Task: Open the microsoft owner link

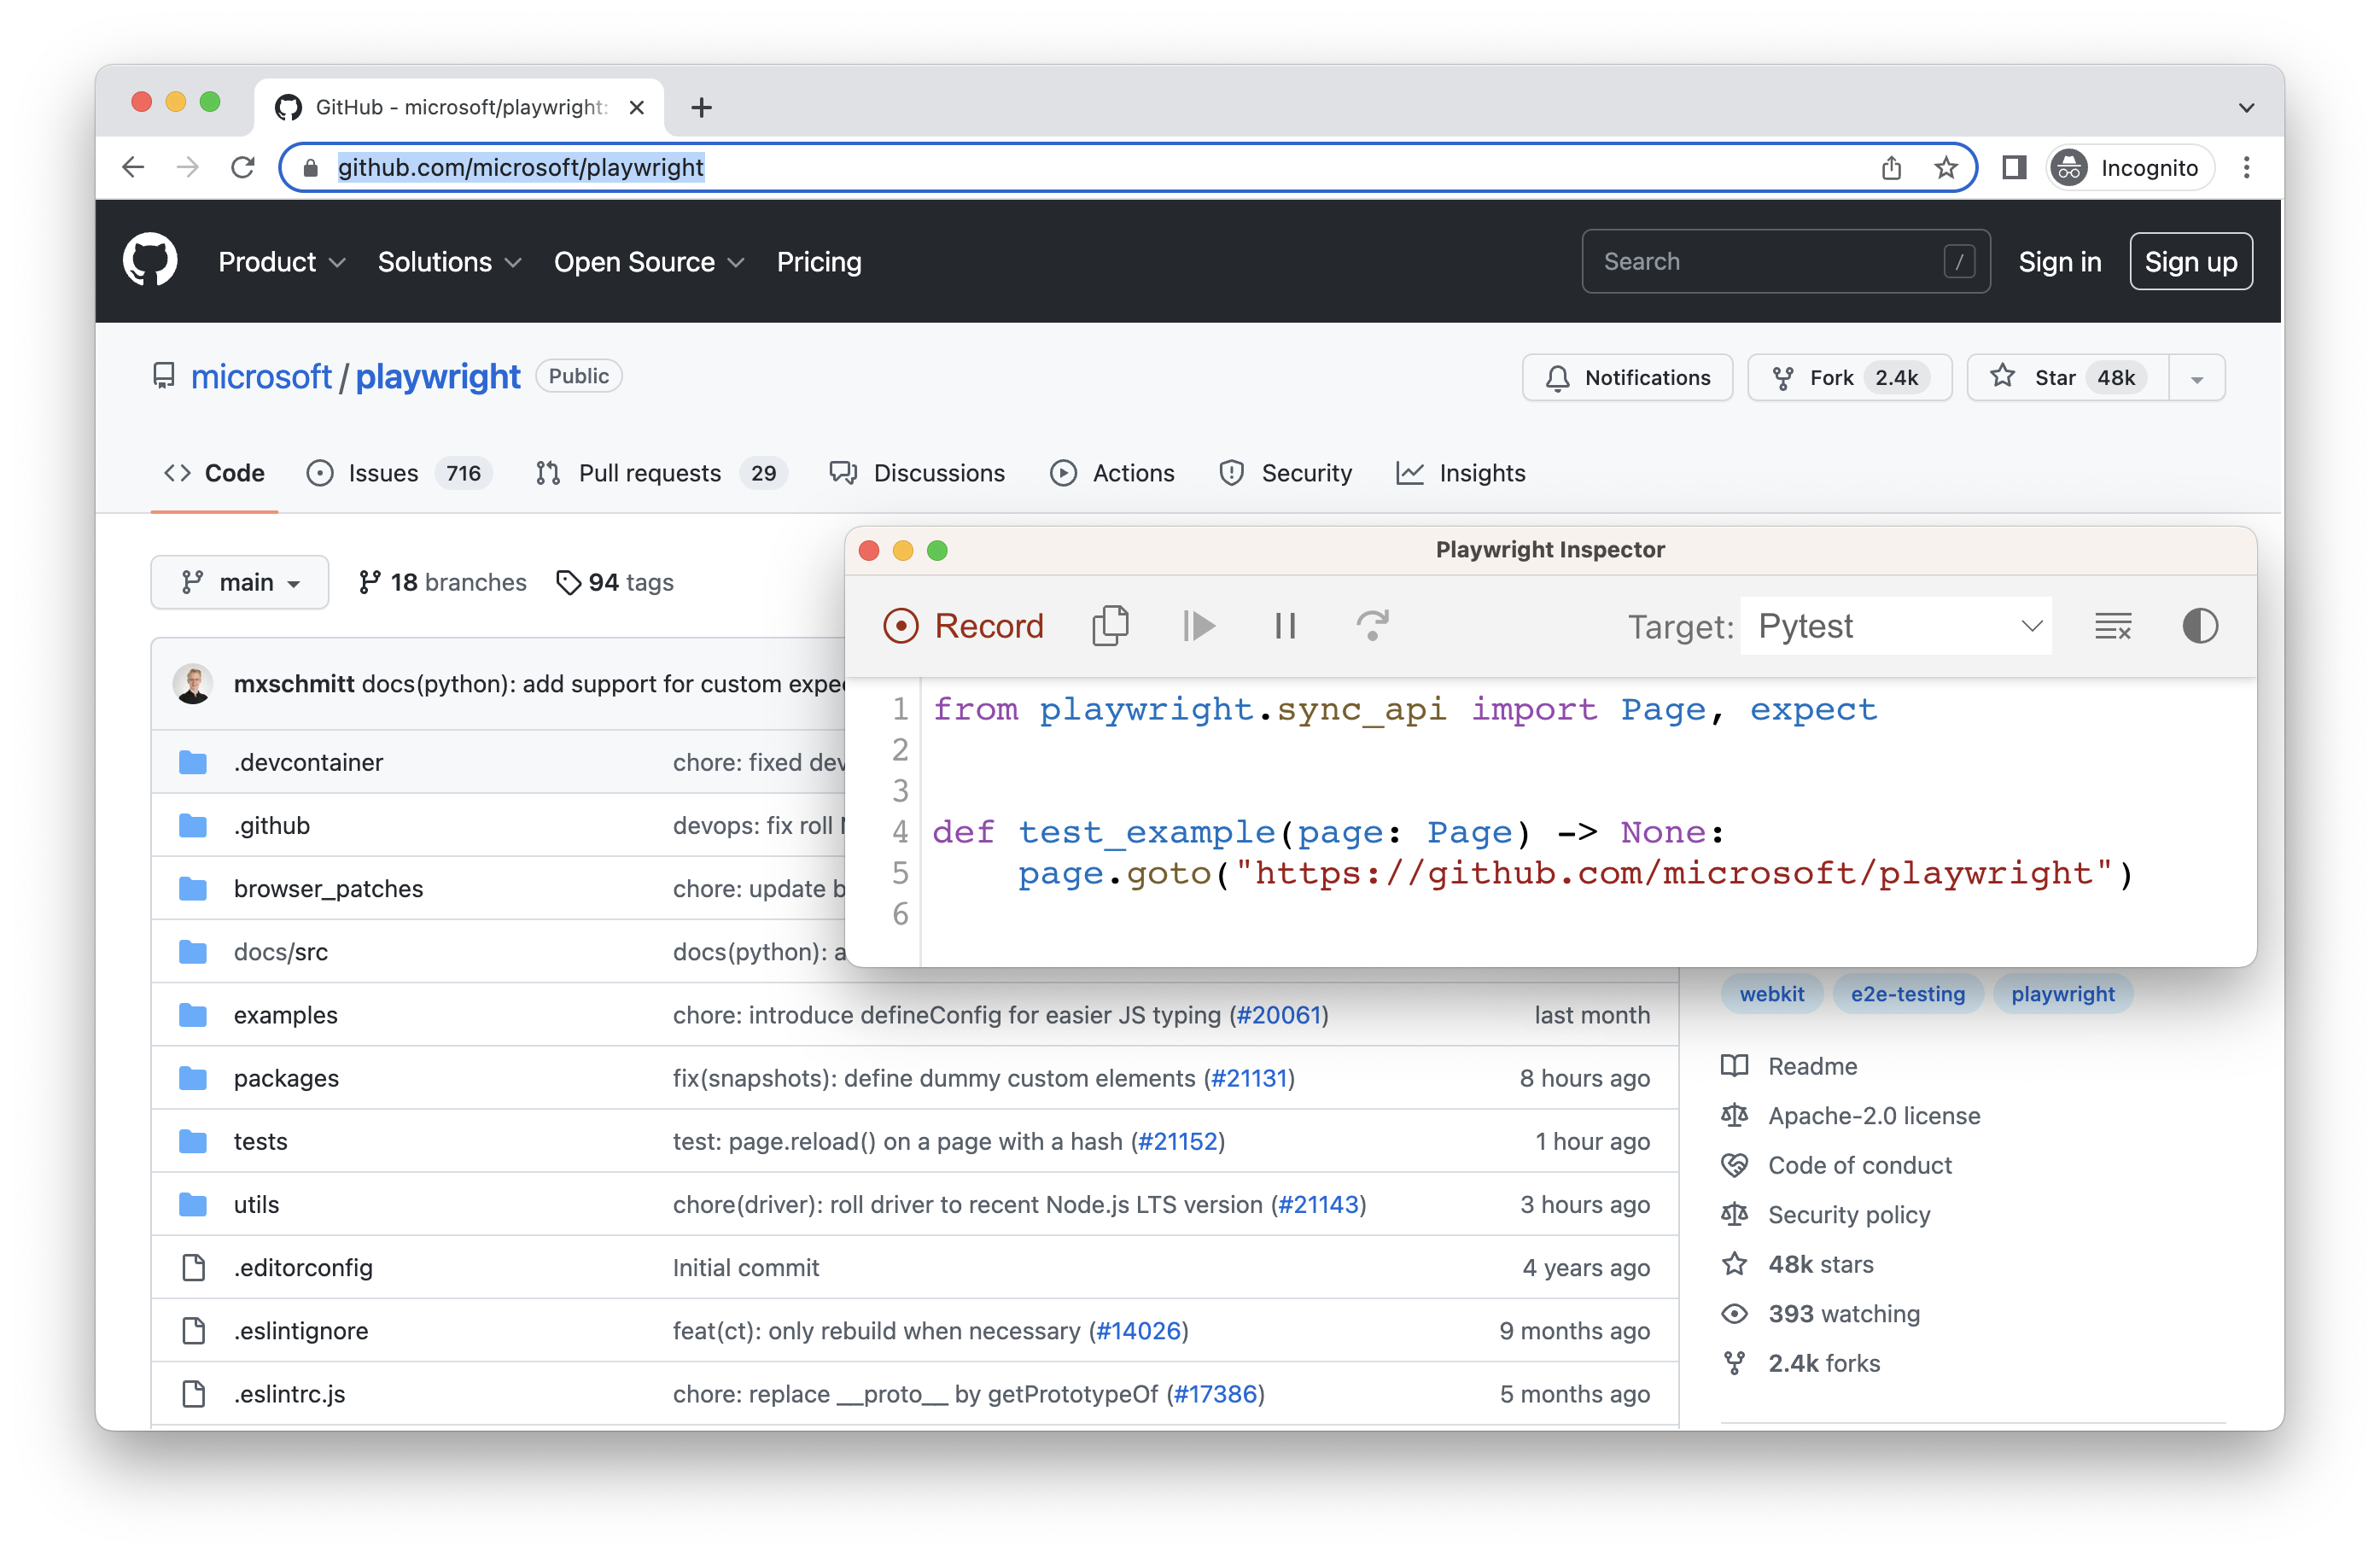Action: point(260,376)
